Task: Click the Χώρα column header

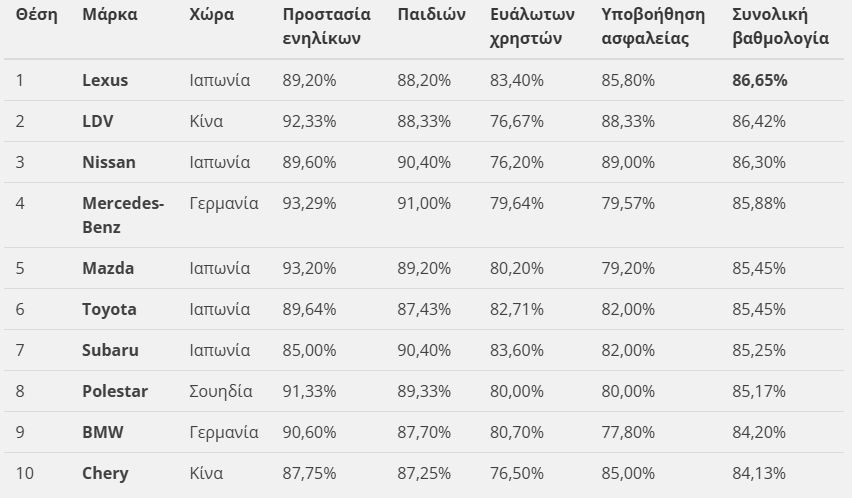Action: click(211, 15)
